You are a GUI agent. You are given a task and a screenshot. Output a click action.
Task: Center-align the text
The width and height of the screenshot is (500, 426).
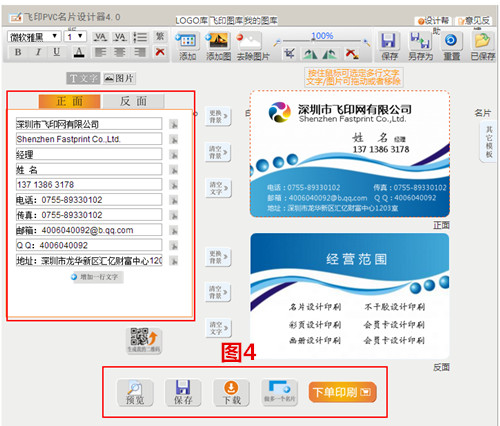(x=119, y=52)
